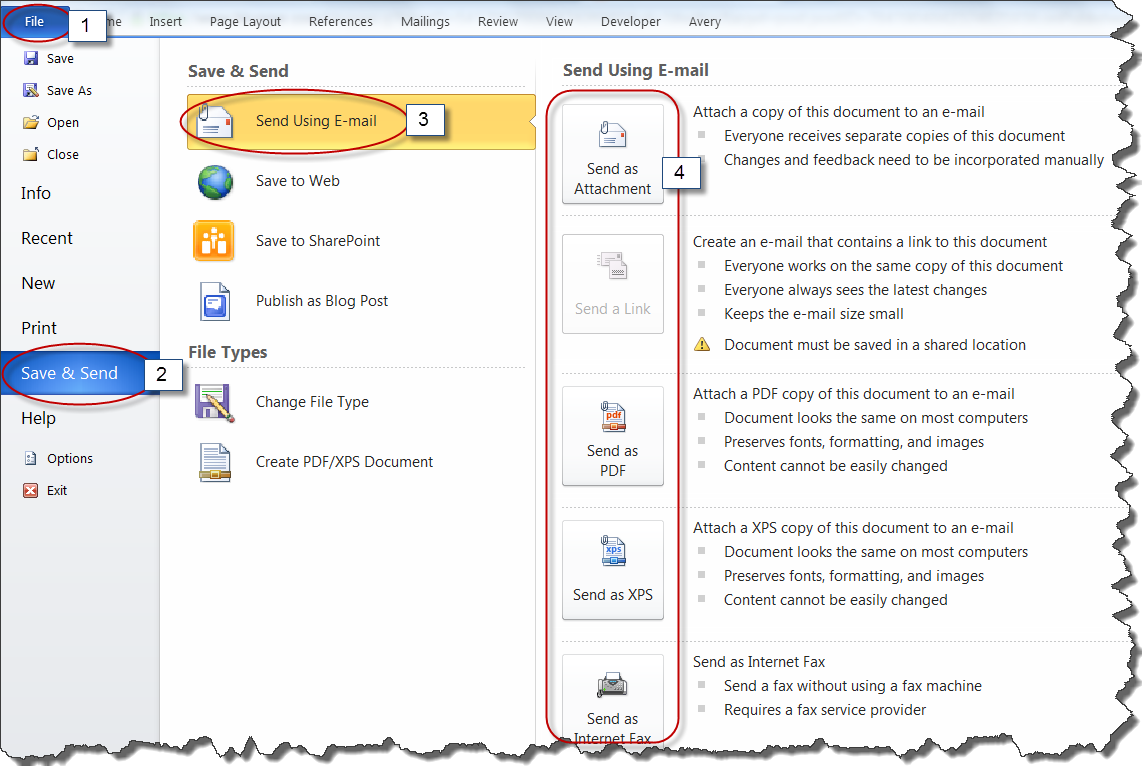
Task: Click 'Attach a copy of this document to an e-mail'
Action: (x=838, y=112)
